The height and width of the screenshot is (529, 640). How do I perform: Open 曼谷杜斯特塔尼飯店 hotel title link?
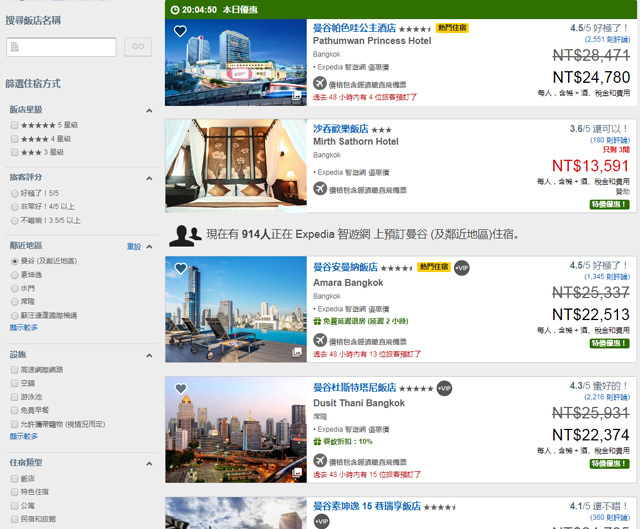(x=354, y=387)
